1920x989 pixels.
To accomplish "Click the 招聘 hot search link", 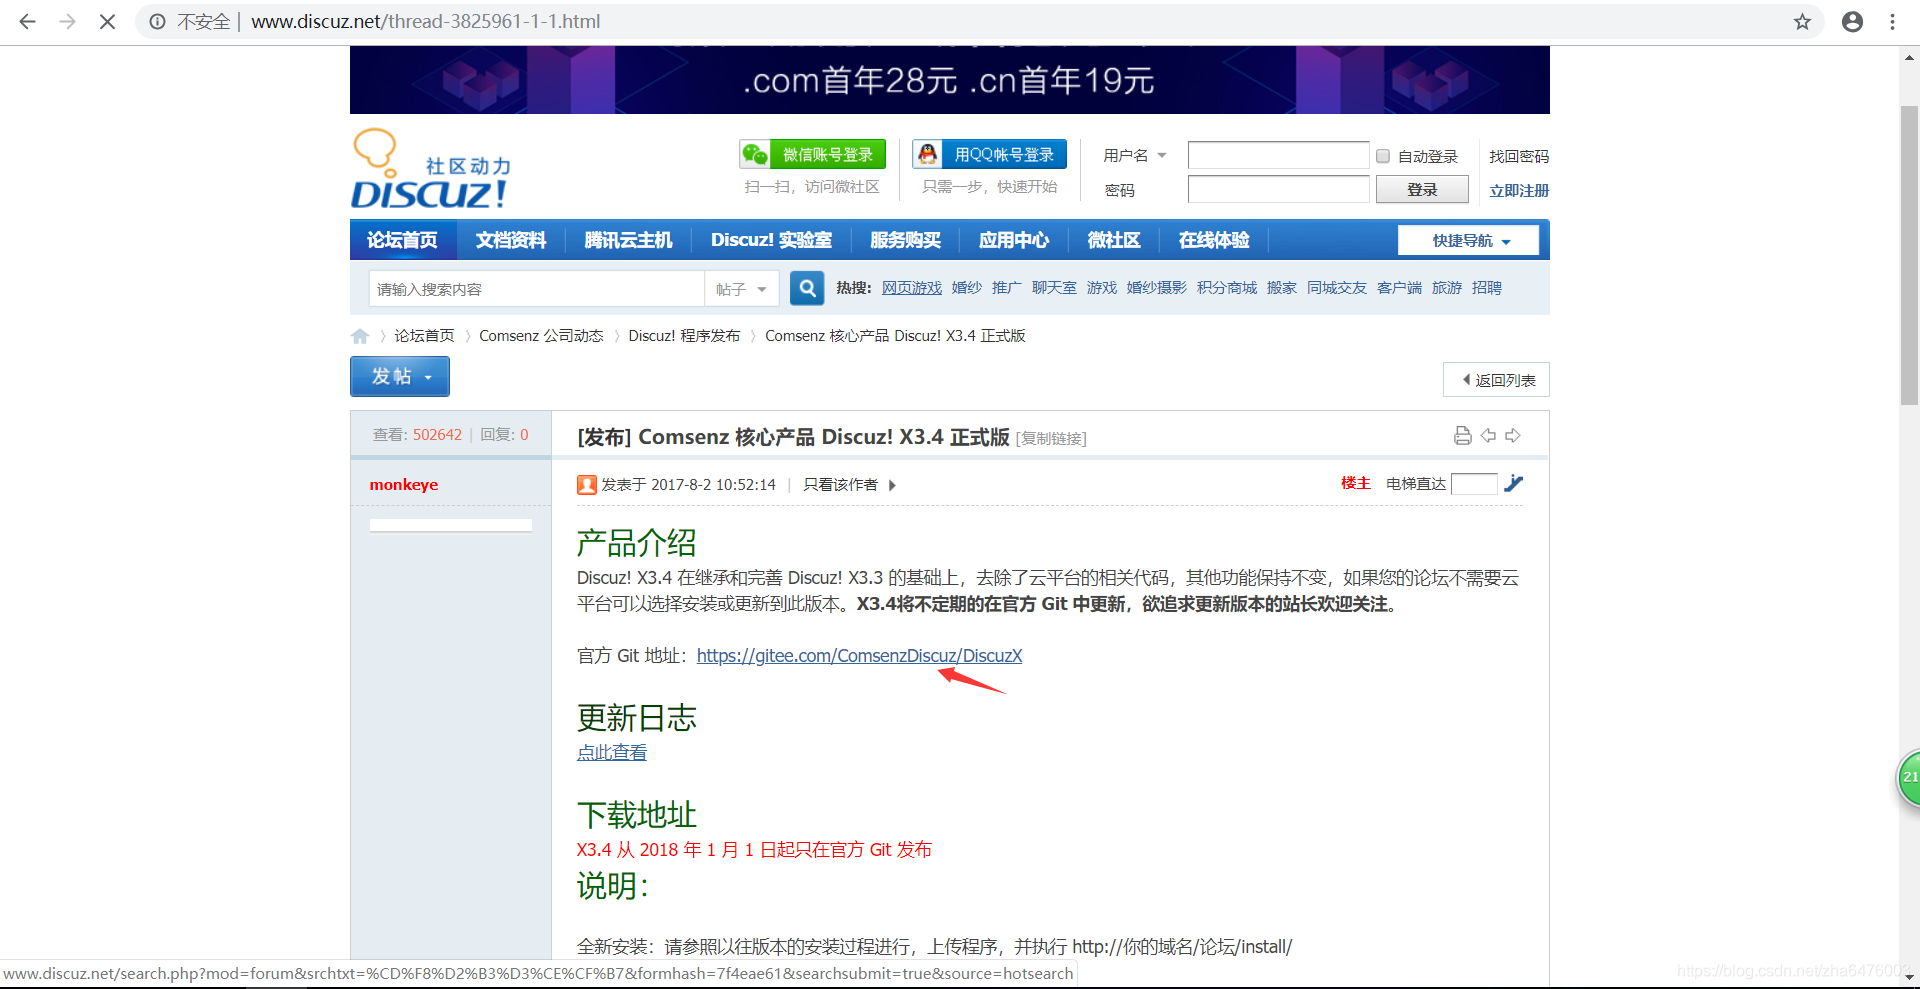I will coord(1487,288).
